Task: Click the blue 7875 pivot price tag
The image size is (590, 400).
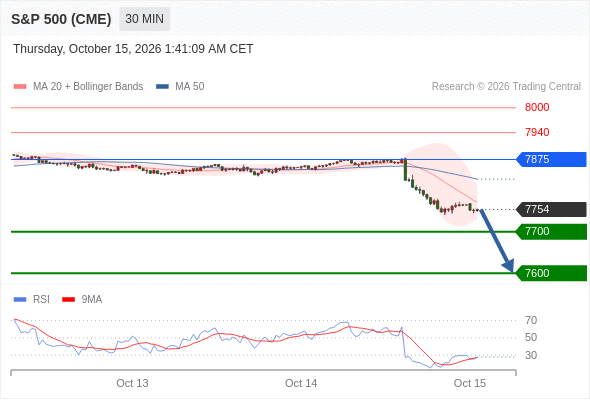Action: coord(551,159)
